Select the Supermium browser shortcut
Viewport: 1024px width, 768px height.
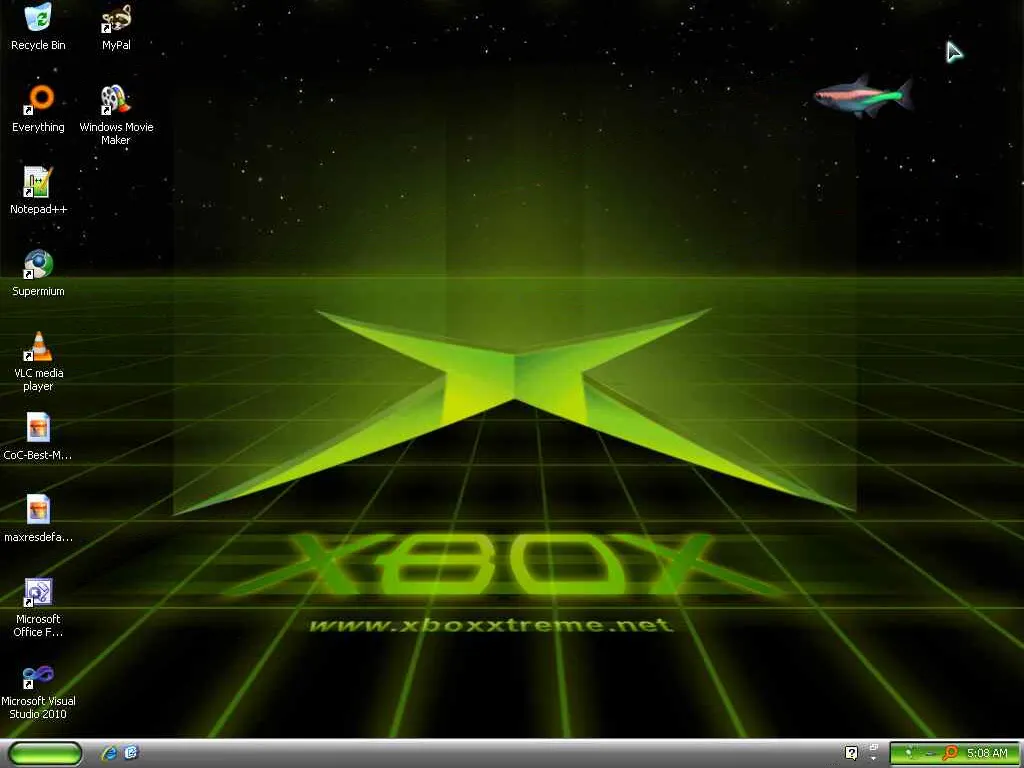pos(38,273)
